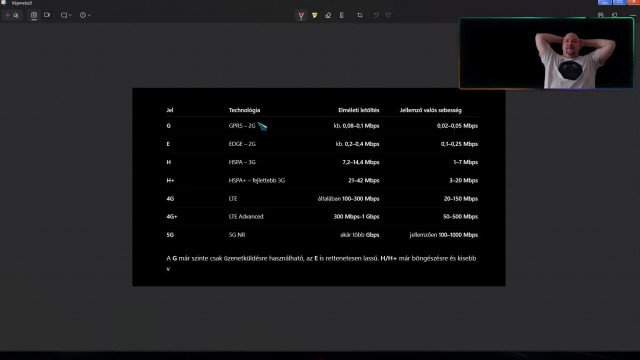The width and height of the screenshot is (640, 360).
Task: Click the webcam overlay thumbnail
Action: (547, 53)
